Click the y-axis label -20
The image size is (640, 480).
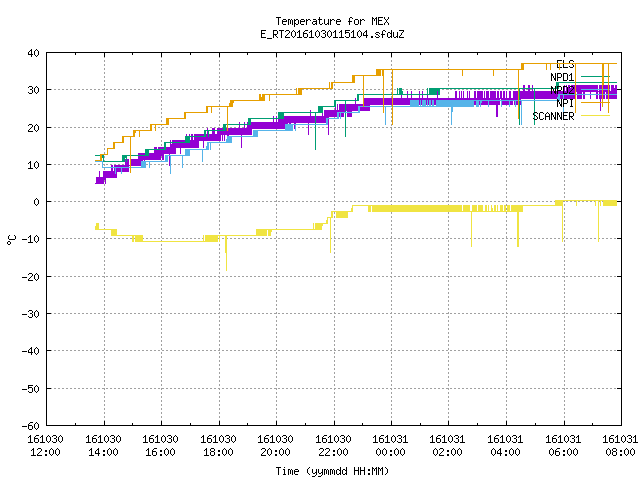(31, 277)
